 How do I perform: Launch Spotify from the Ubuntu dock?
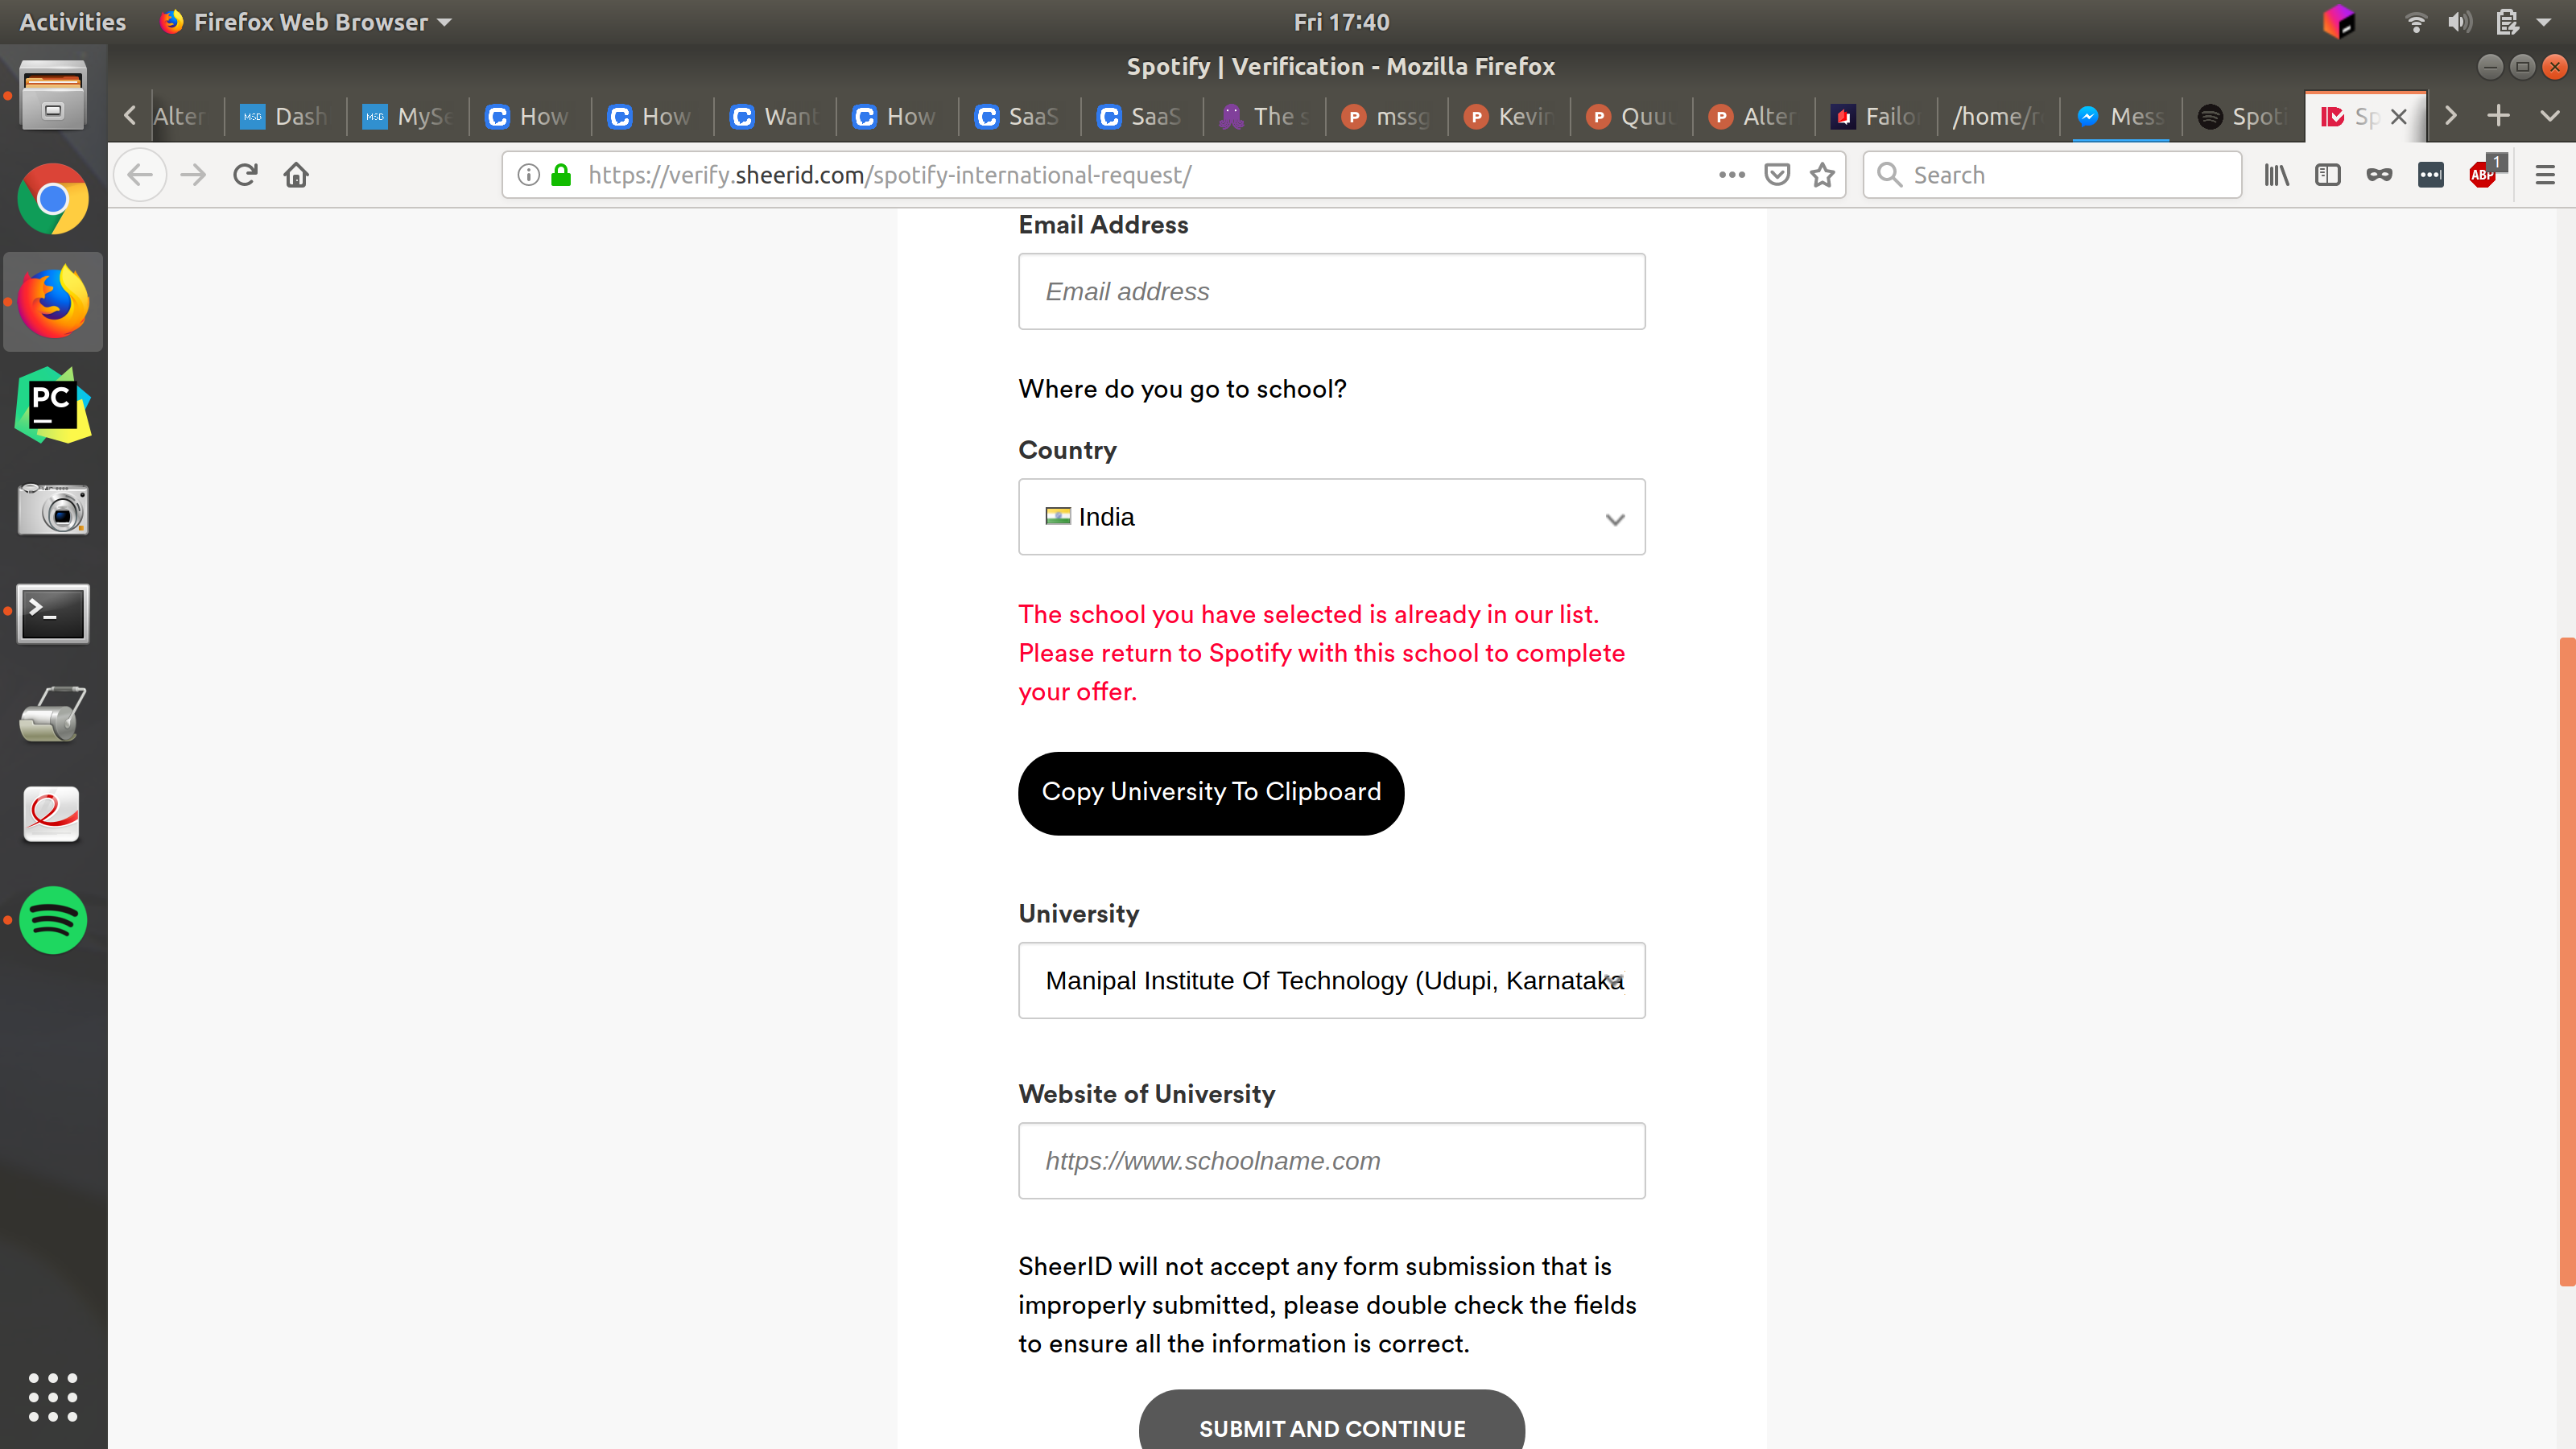tap(53, 919)
